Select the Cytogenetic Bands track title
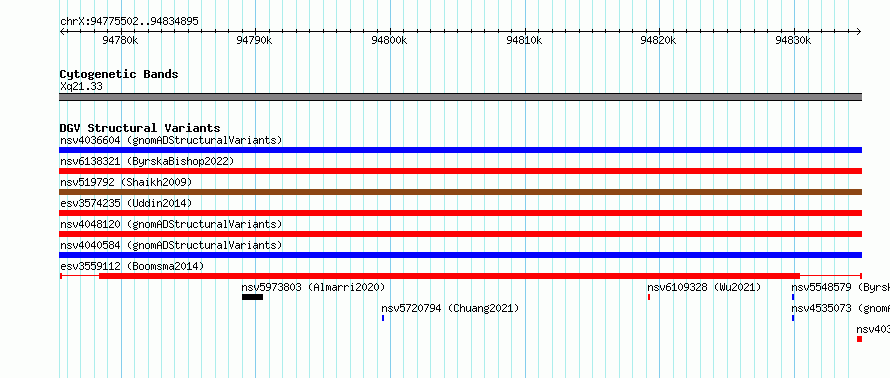Viewport: 890px width, 378px height. [119, 74]
